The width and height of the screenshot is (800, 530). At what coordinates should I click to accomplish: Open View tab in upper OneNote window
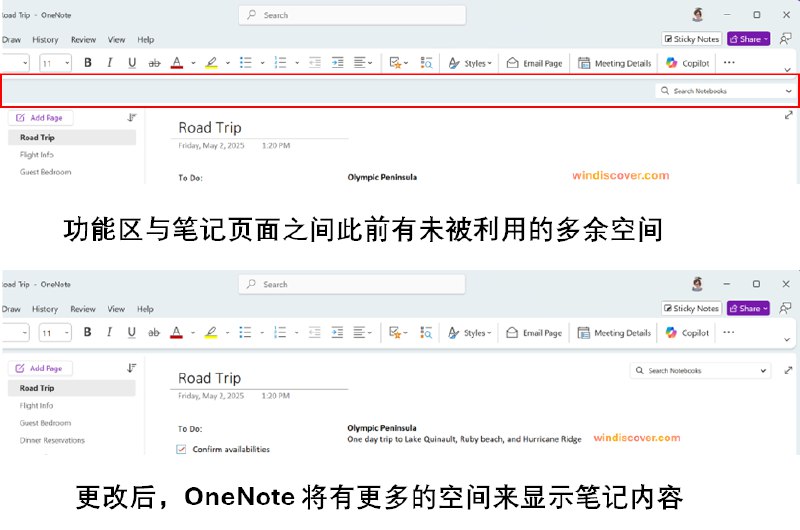pos(116,39)
